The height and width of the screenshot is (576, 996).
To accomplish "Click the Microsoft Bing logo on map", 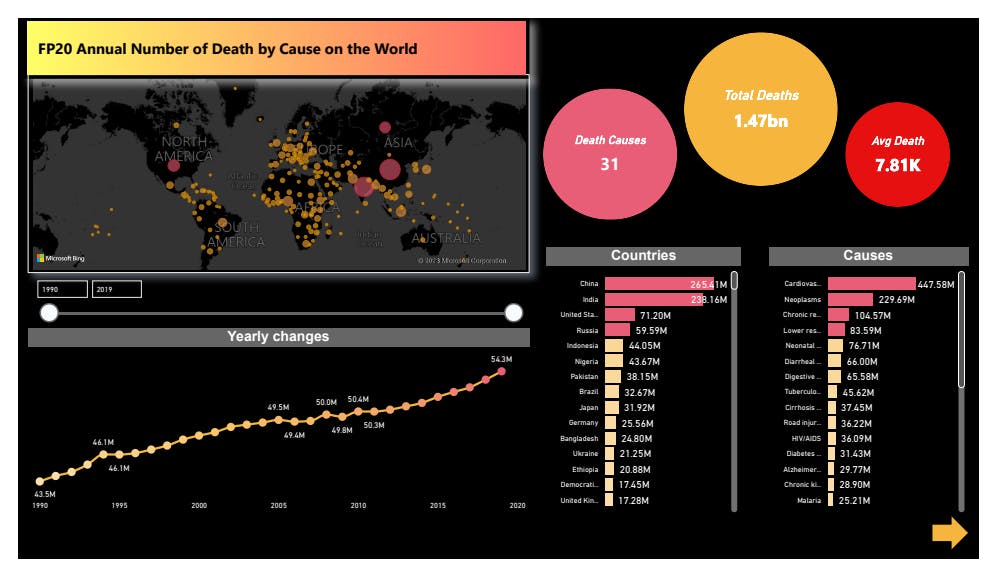I will [x=61, y=258].
